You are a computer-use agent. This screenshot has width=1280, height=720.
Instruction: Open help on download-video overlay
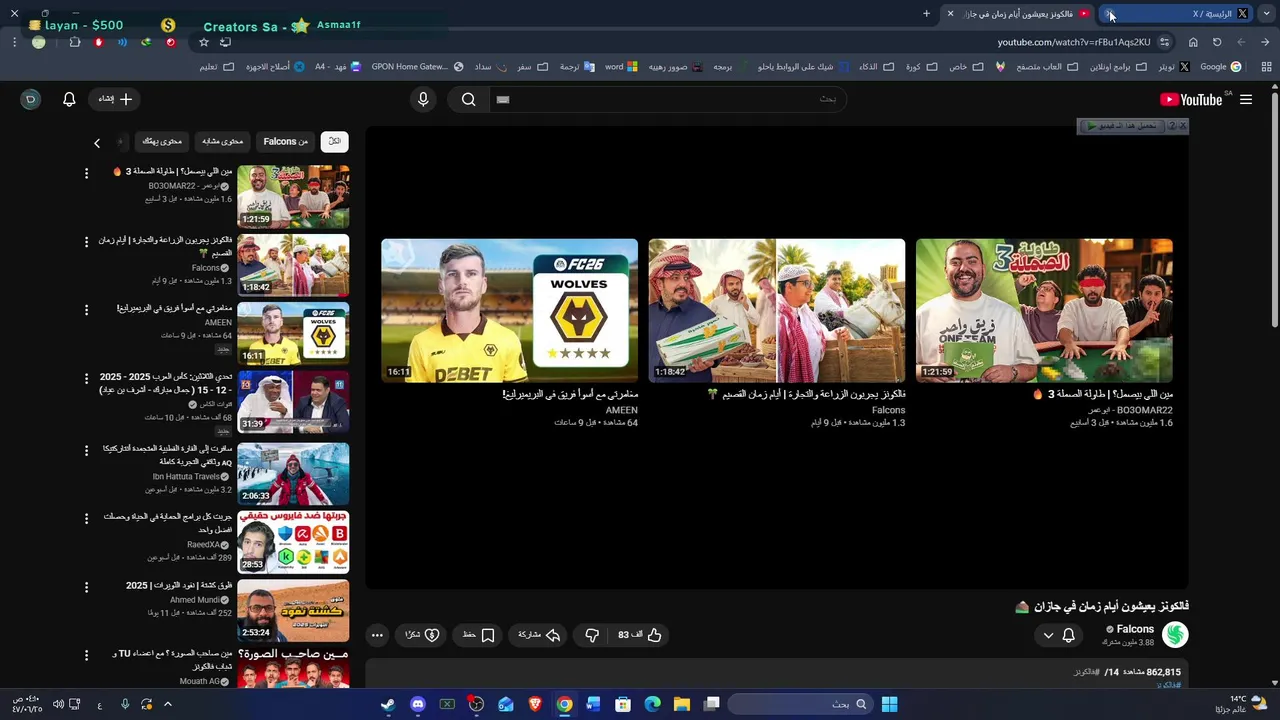[1171, 126]
